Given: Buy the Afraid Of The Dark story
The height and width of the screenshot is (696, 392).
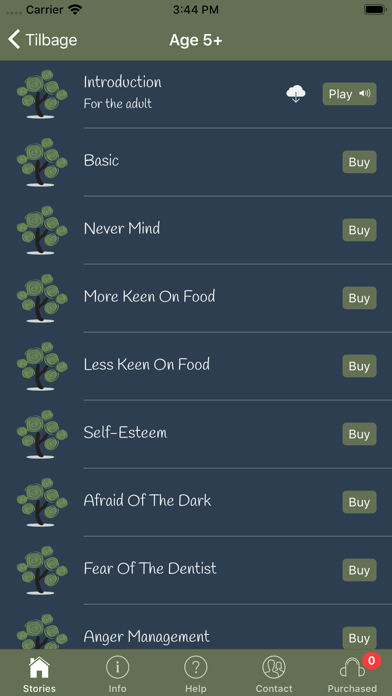Looking at the screenshot, I should [359, 502].
